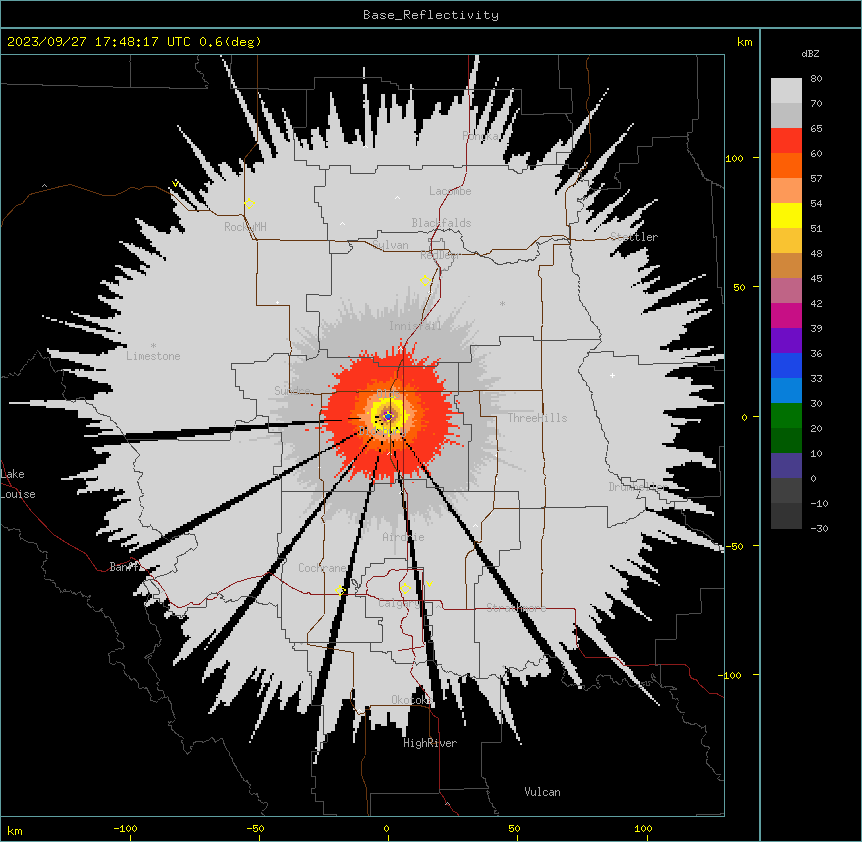Select the 42-45 dBZ rose swatch
862x842 pixels.
pyautogui.click(x=786, y=291)
